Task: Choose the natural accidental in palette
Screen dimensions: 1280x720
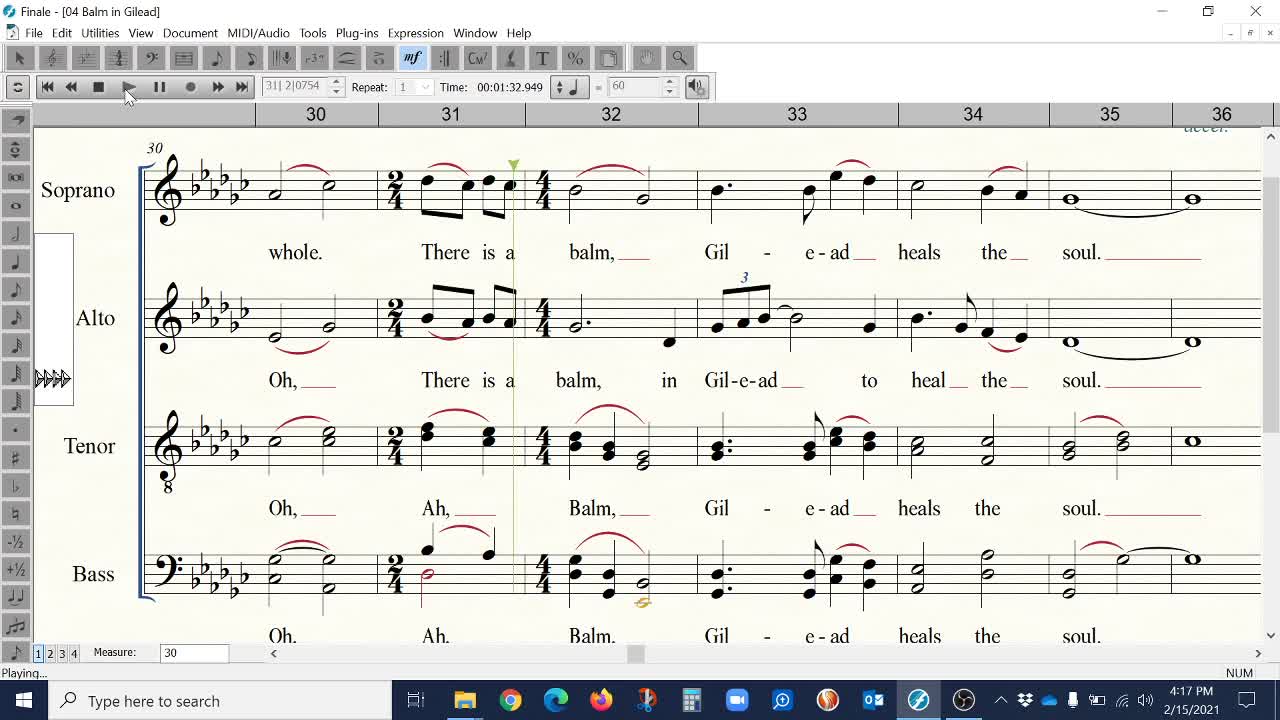Action: (16, 514)
